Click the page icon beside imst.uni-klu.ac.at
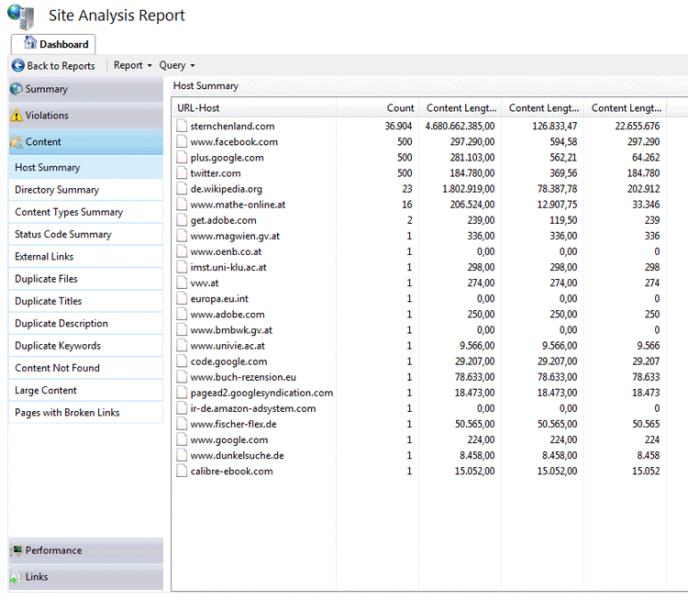The image size is (688, 600). coord(182,267)
